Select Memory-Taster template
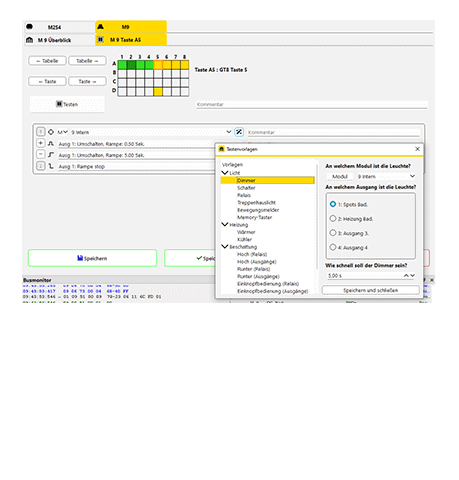This screenshot has width=459, height=480. click(254, 217)
